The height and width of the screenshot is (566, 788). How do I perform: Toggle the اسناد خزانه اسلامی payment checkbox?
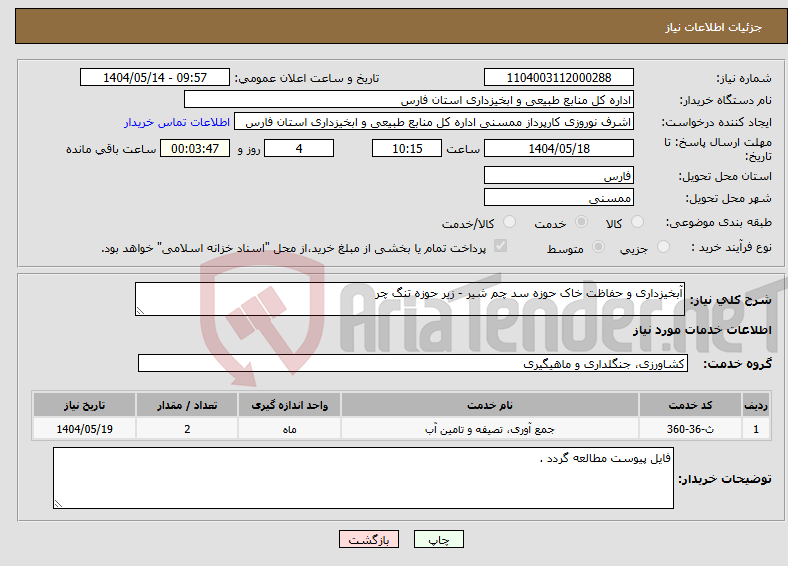(x=501, y=246)
